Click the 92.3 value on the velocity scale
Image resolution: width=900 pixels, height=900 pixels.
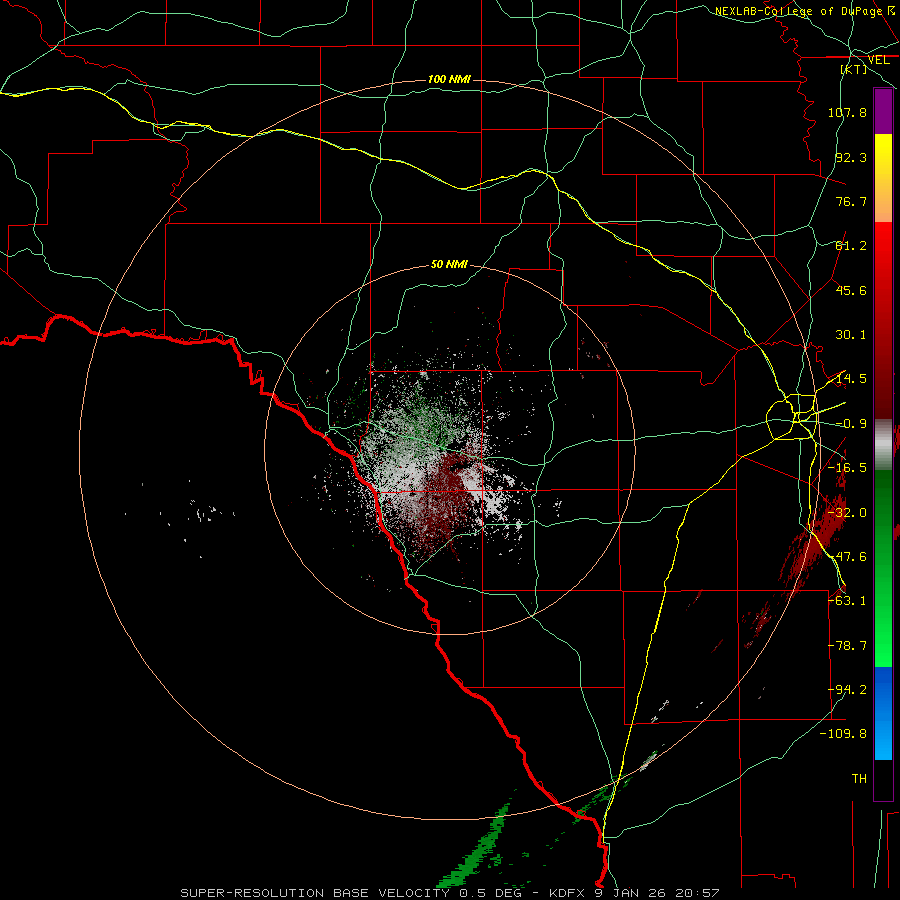[x=851, y=157]
